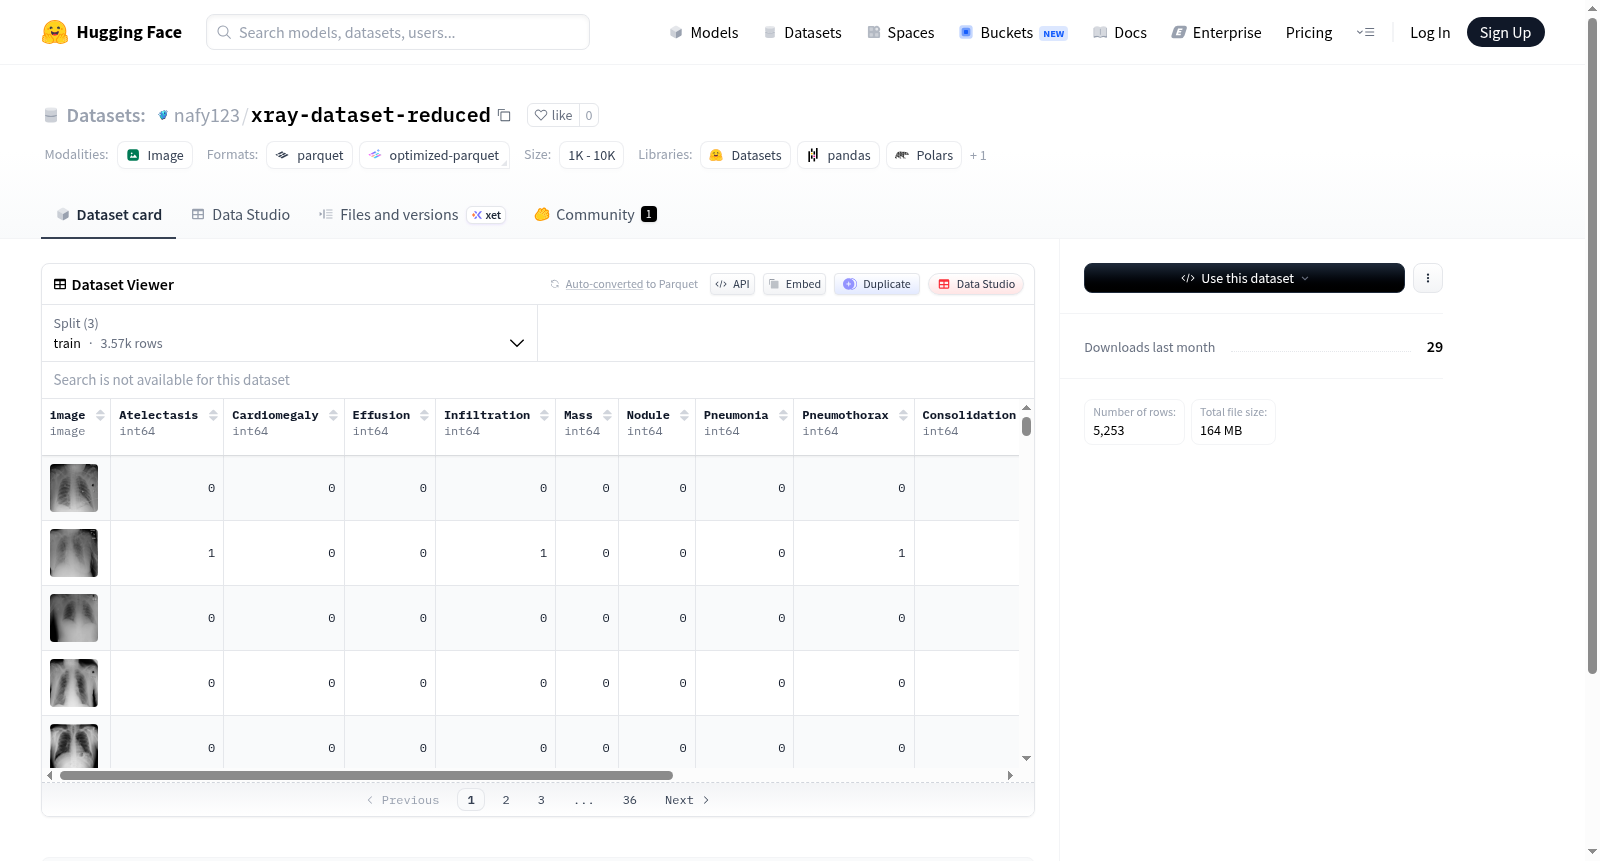Click the 1K - 10K size tag

(x=592, y=155)
